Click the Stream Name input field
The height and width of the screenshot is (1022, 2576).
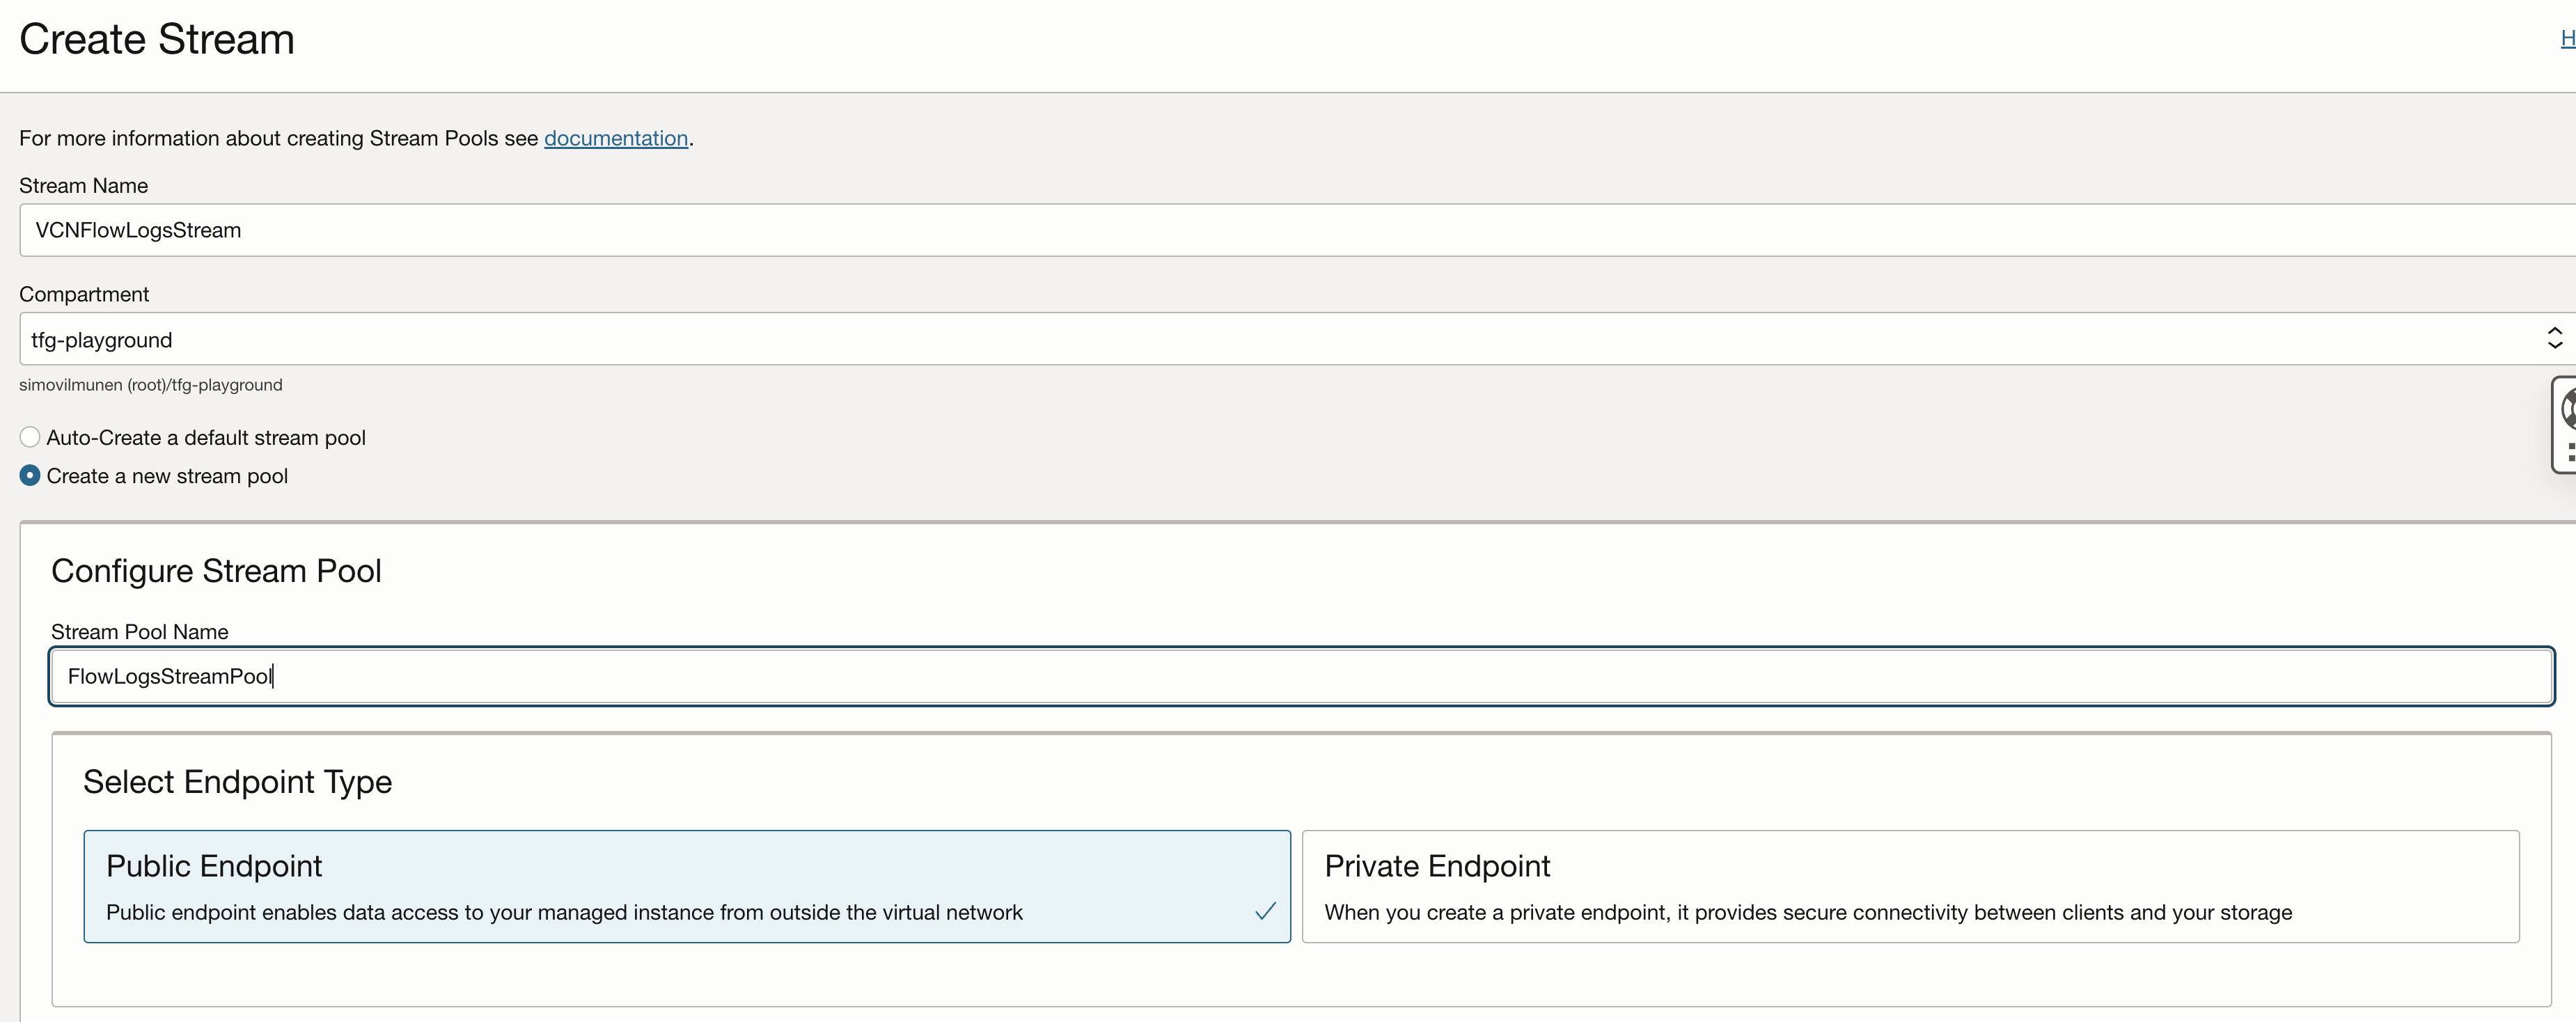1297,230
